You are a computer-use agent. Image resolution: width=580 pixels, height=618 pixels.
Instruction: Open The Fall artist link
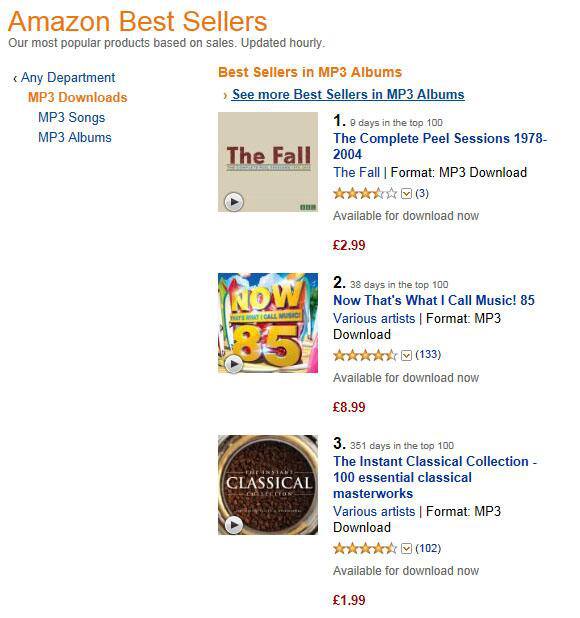pos(356,172)
